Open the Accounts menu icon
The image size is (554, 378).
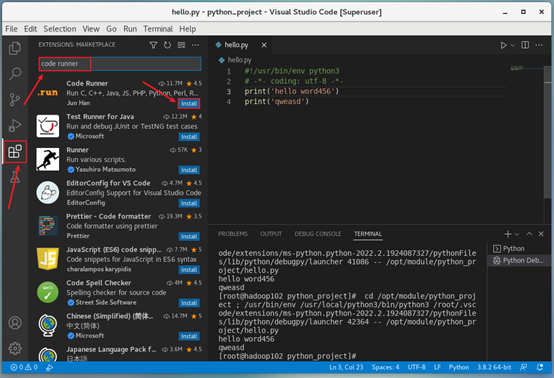tap(15, 323)
